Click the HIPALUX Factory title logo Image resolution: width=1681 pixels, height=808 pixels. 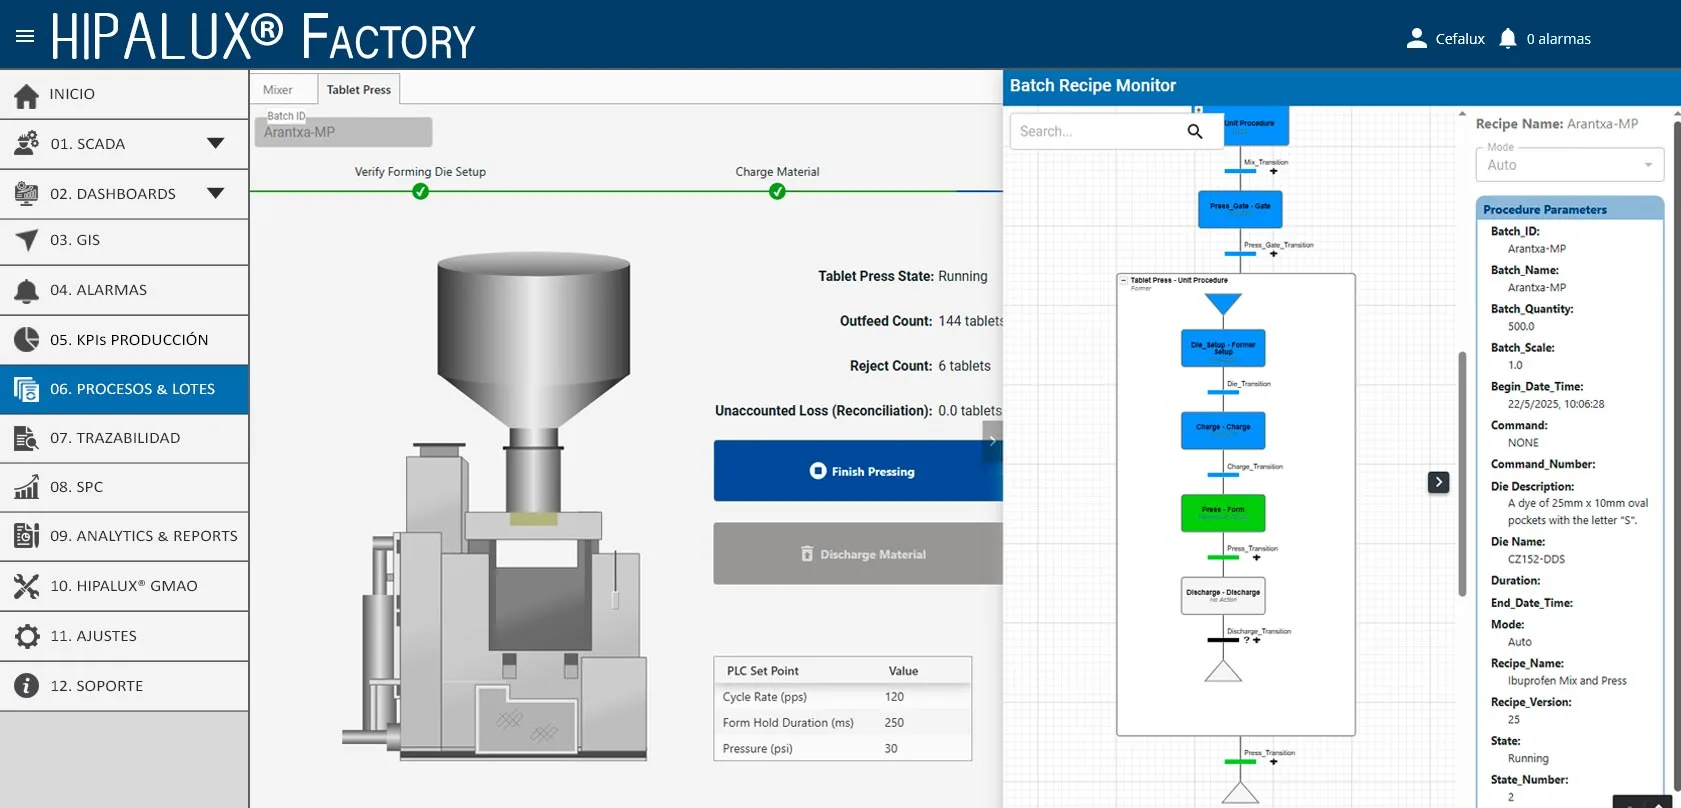click(x=264, y=37)
